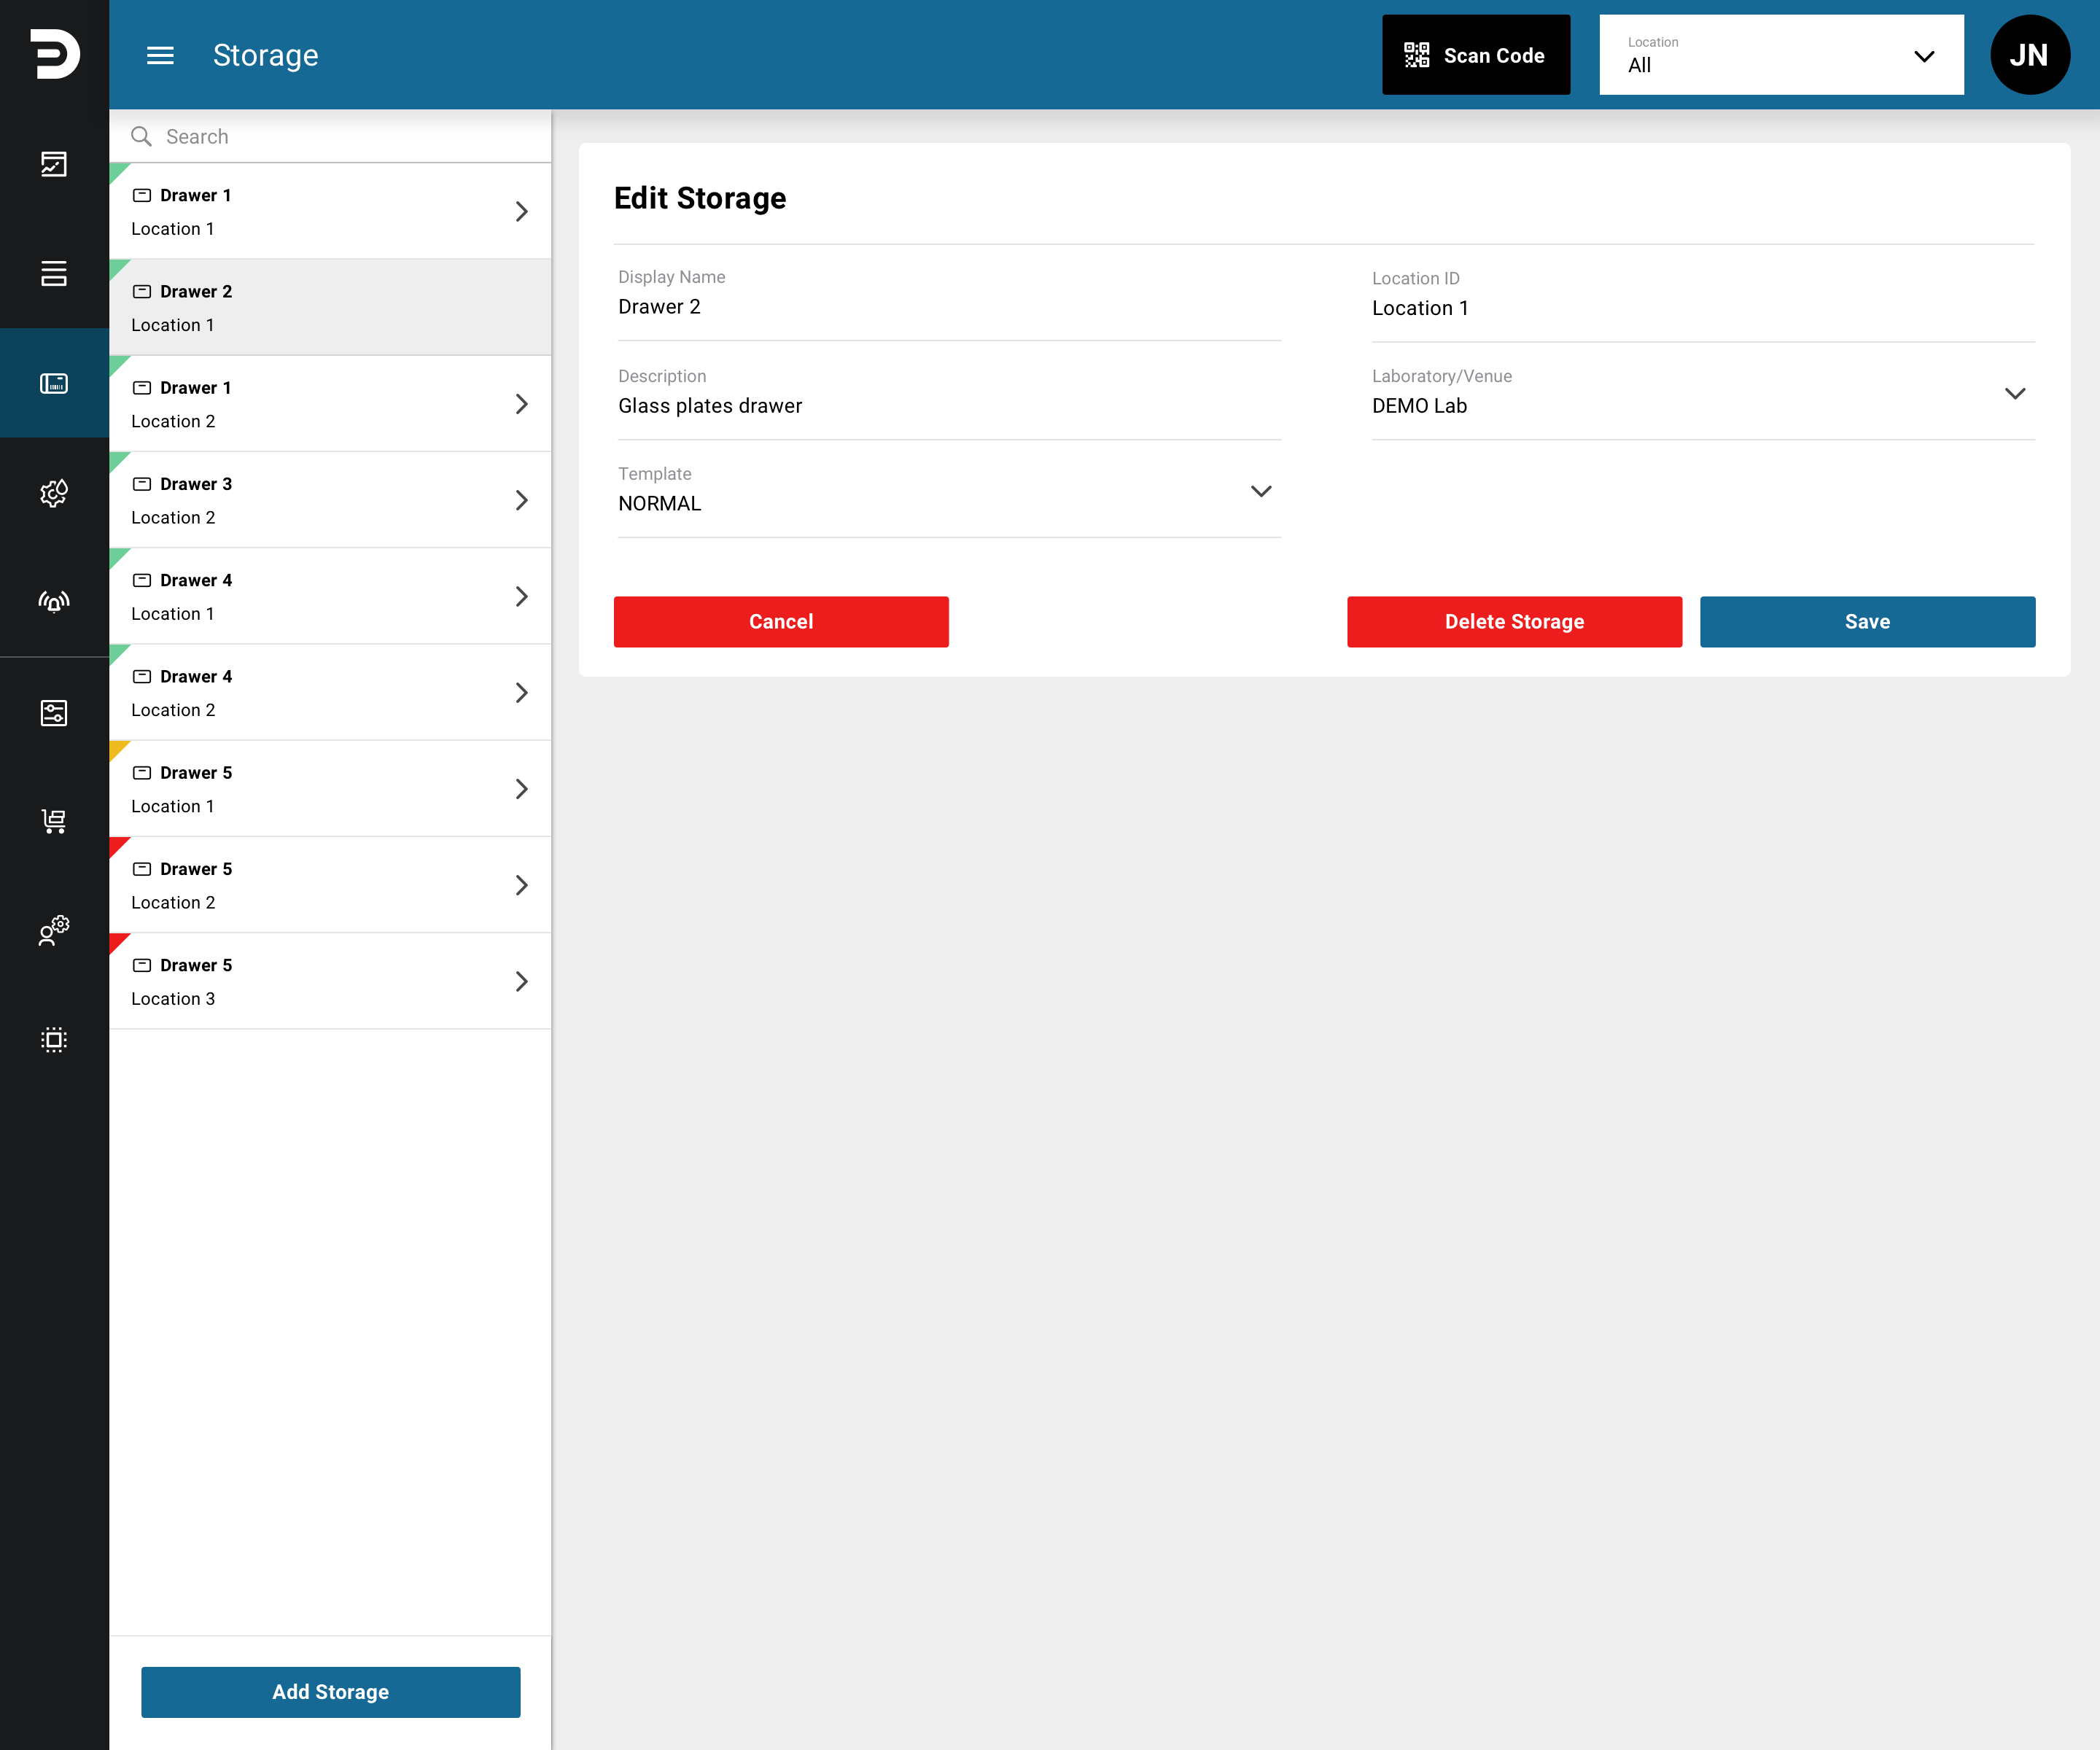Expand chevron for Drawer 1 Location 1
This screenshot has width=2100, height=1750.
tap(522, 211)
